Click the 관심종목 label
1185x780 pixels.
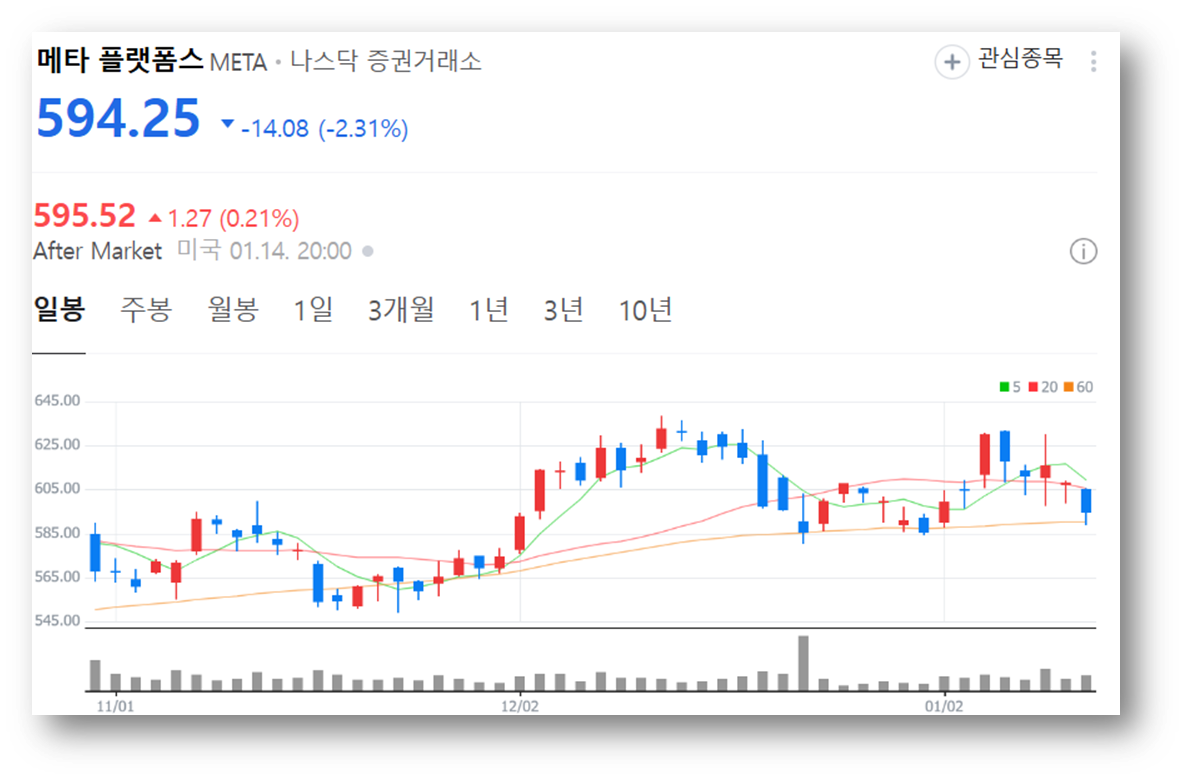(1020, 58)
